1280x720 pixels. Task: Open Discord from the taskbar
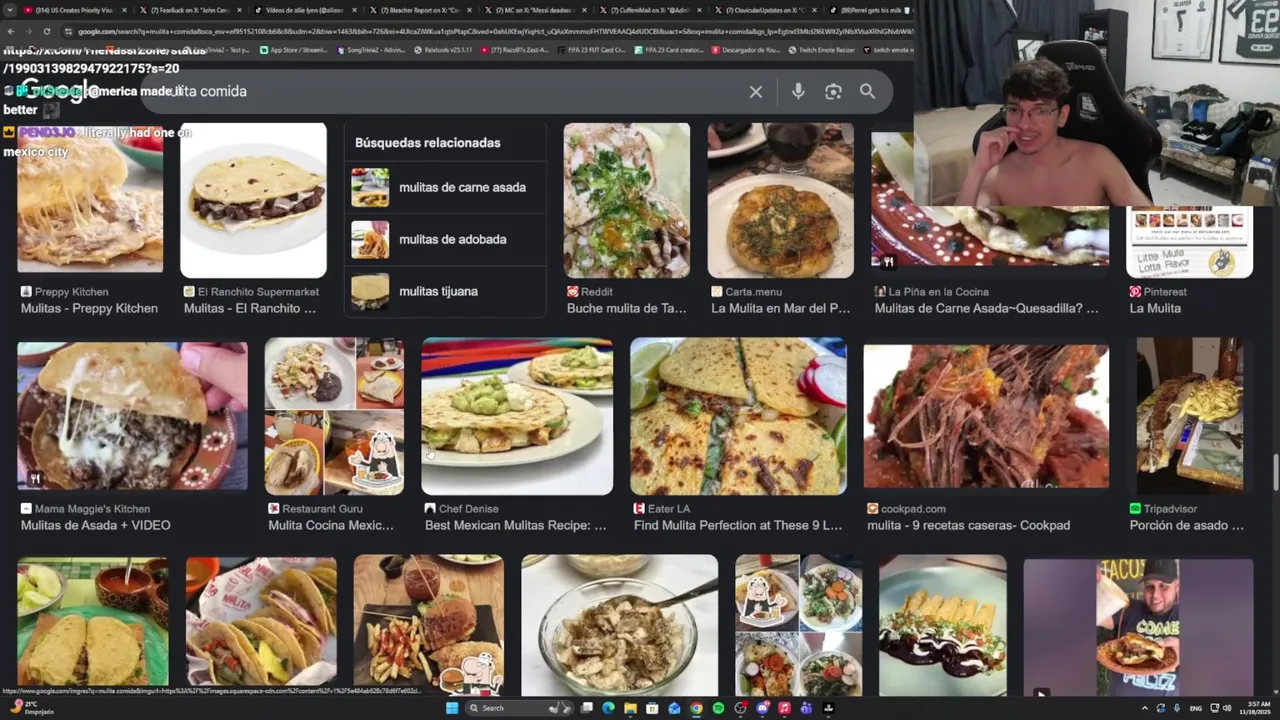[x=762, y=708]
